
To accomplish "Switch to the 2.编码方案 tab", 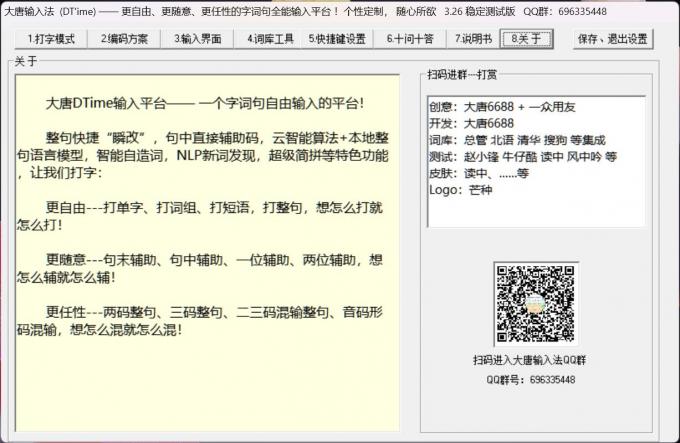I will tap(124, 39).
